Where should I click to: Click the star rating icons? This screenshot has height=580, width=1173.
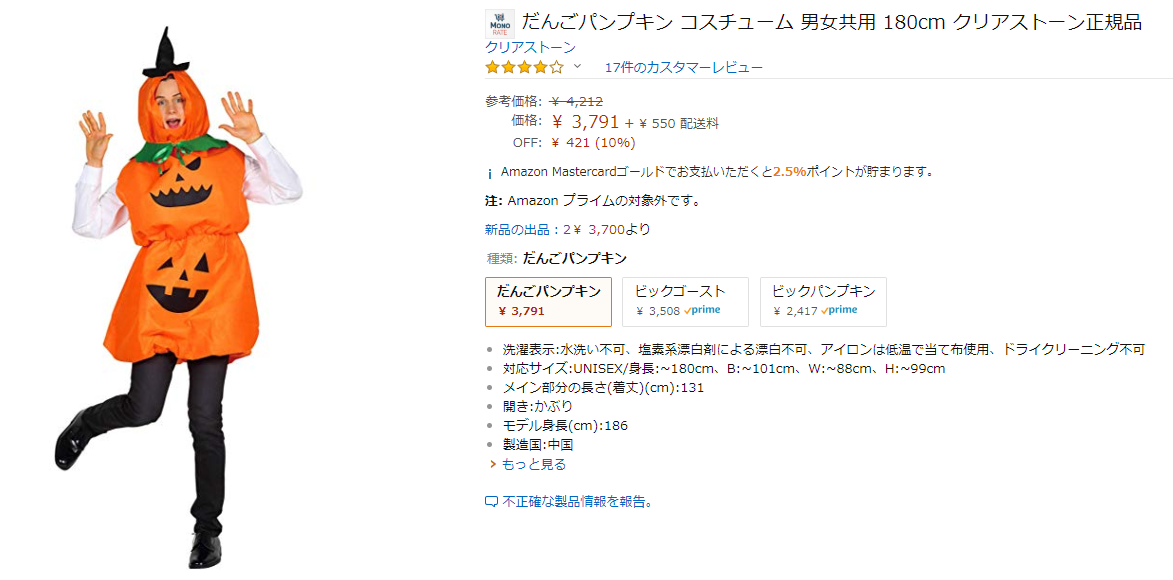pyautogui.click(x=524, y=68)
